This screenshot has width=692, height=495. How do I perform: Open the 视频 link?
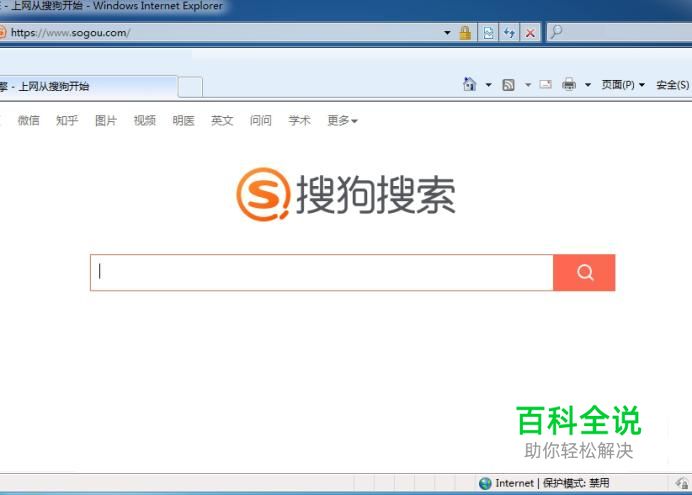(145, 120)
